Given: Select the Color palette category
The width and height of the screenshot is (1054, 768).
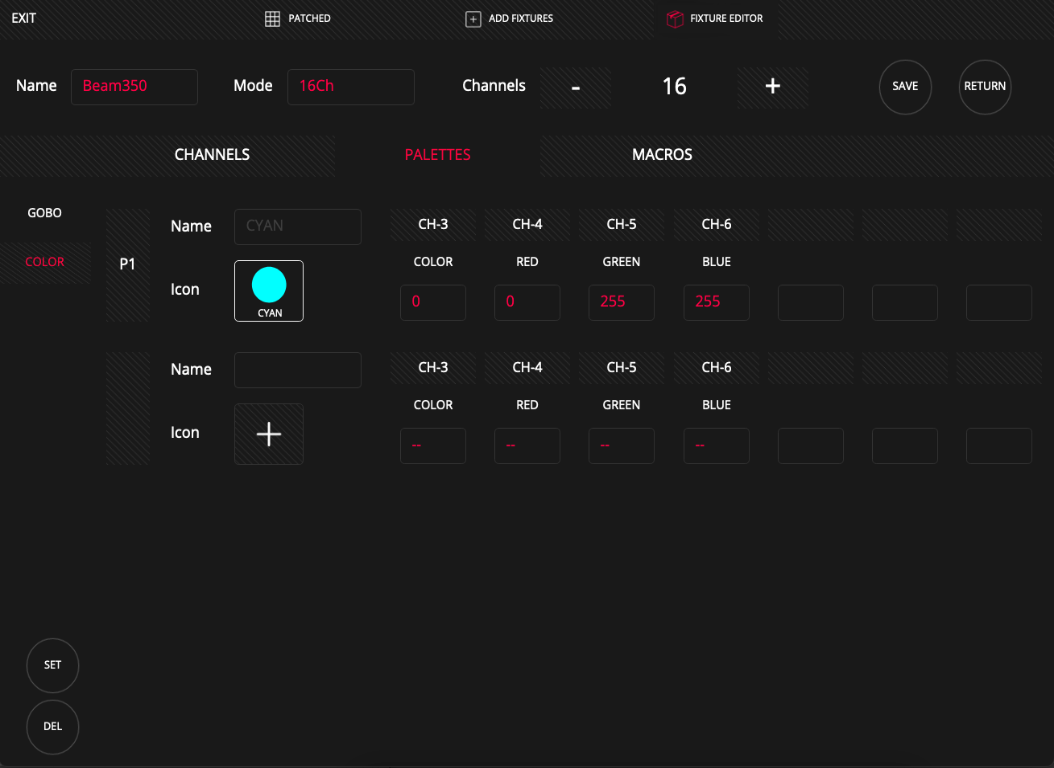Looking at the screenshot, I should point(44,262).
